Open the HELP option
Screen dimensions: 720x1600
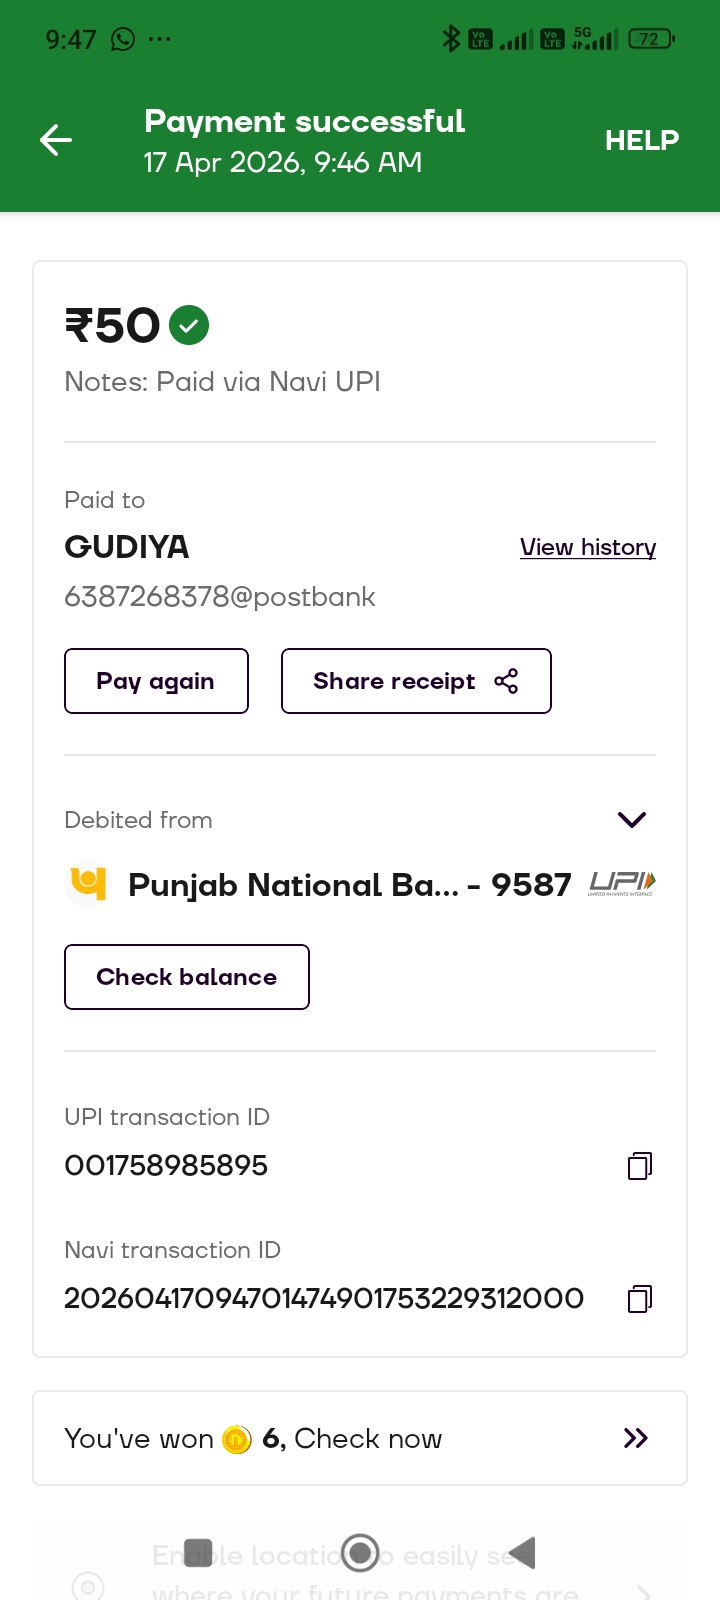click(x=641, y=140)
